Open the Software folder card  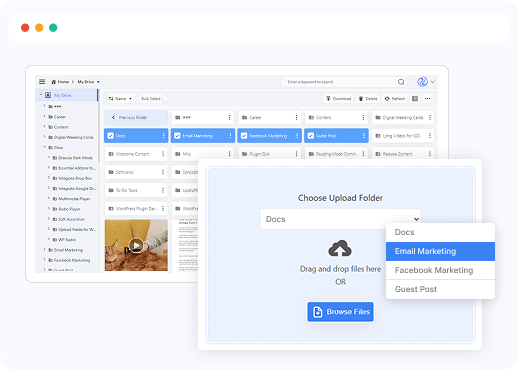136,172
